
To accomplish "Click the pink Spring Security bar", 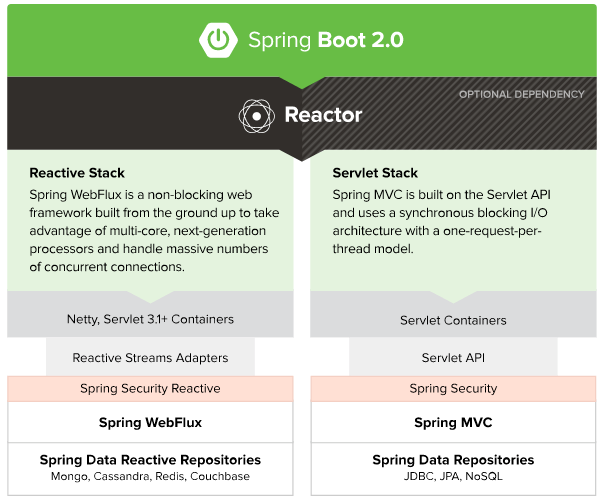I will click(453, 388).
